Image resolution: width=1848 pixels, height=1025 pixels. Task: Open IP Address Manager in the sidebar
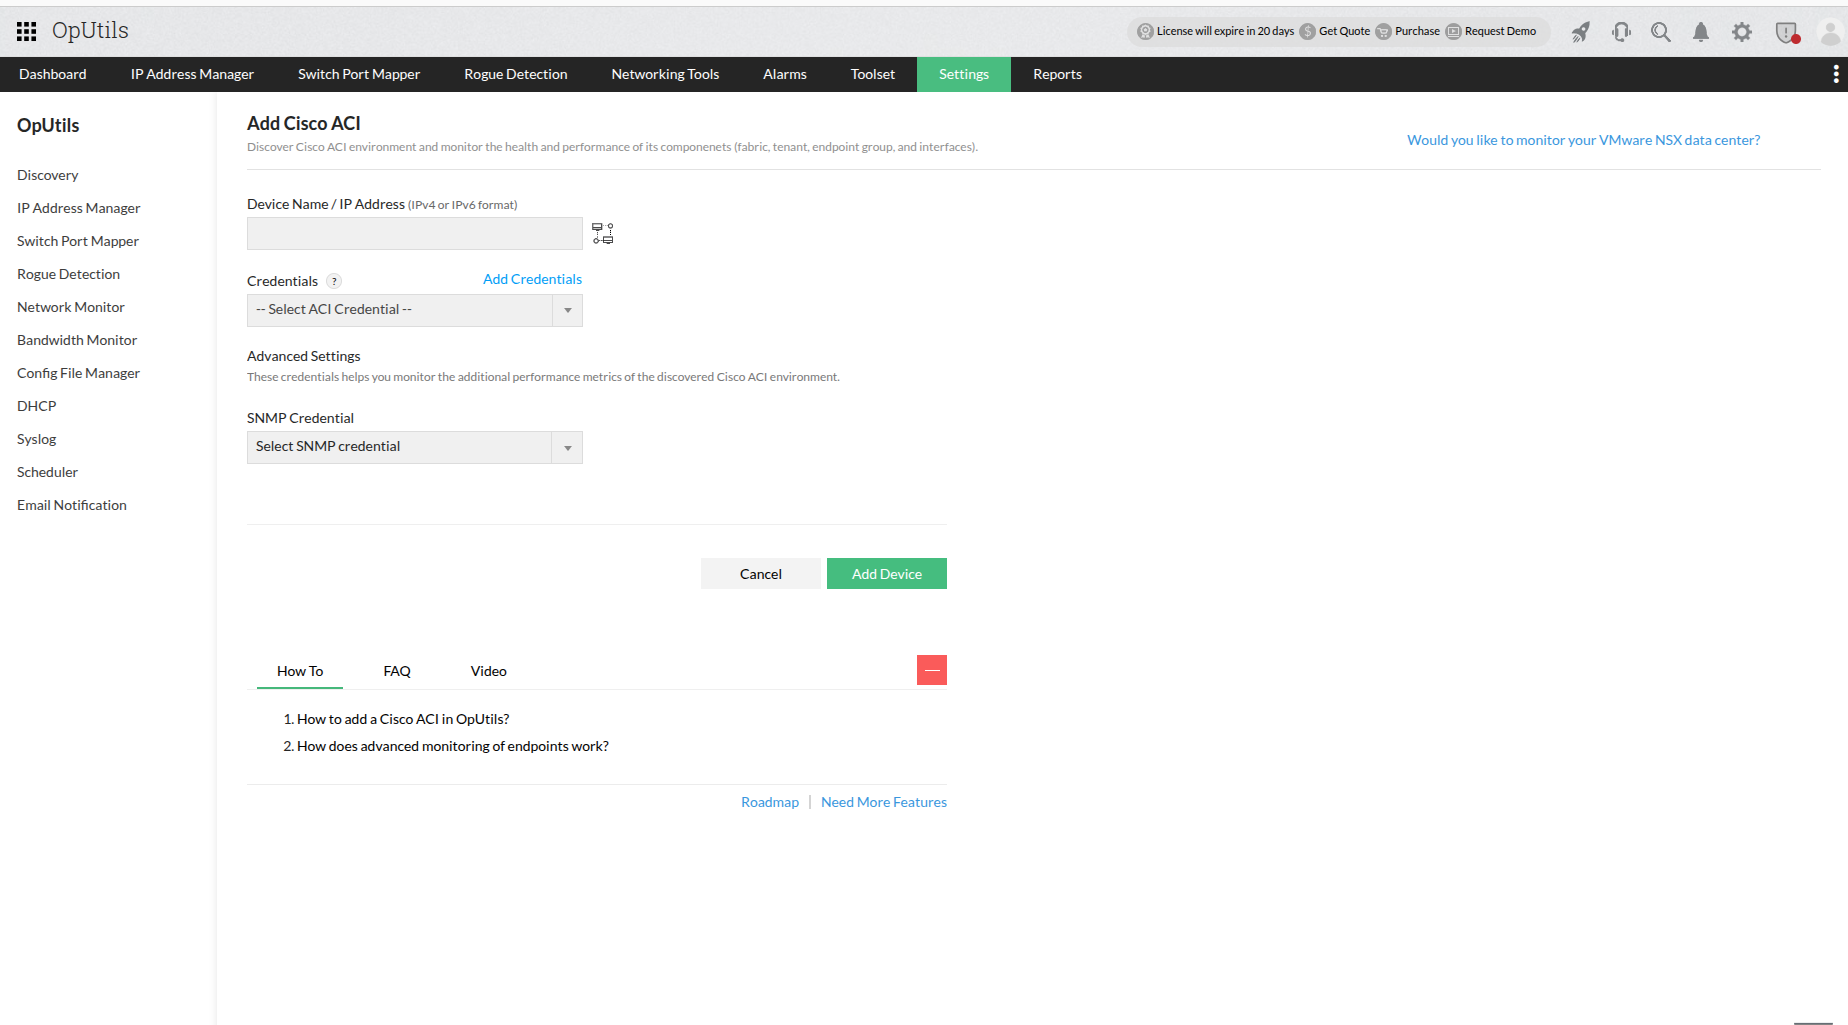pos(79,208)
